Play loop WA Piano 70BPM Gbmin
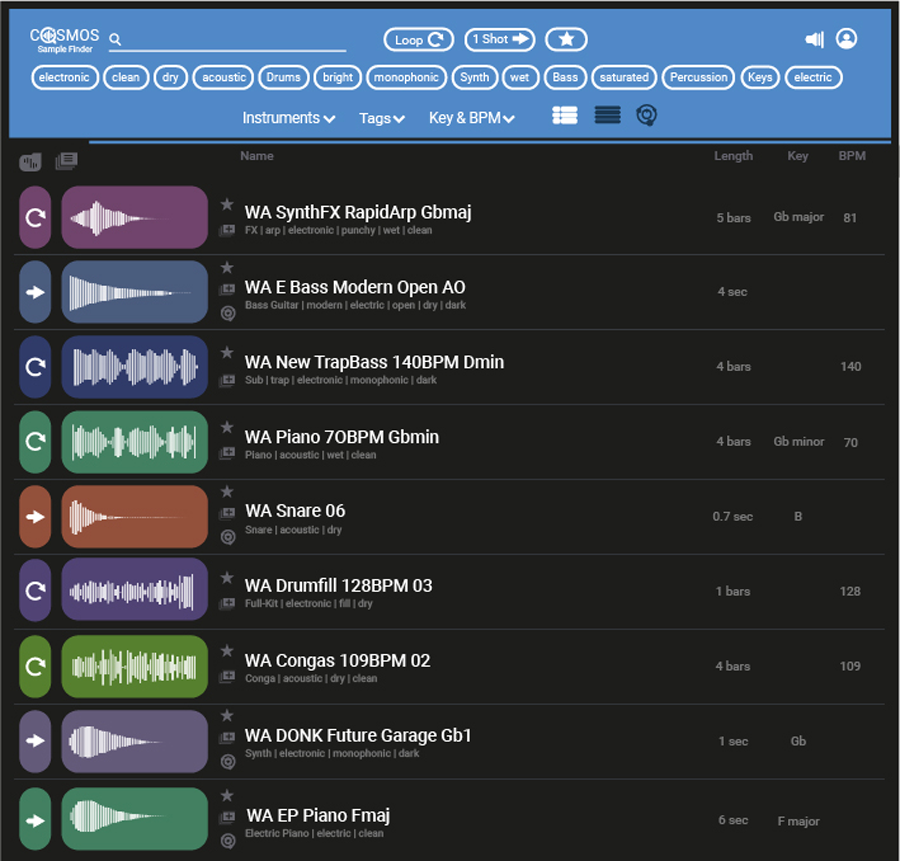This screenshot has width=900, height=861. coord(35,441)
